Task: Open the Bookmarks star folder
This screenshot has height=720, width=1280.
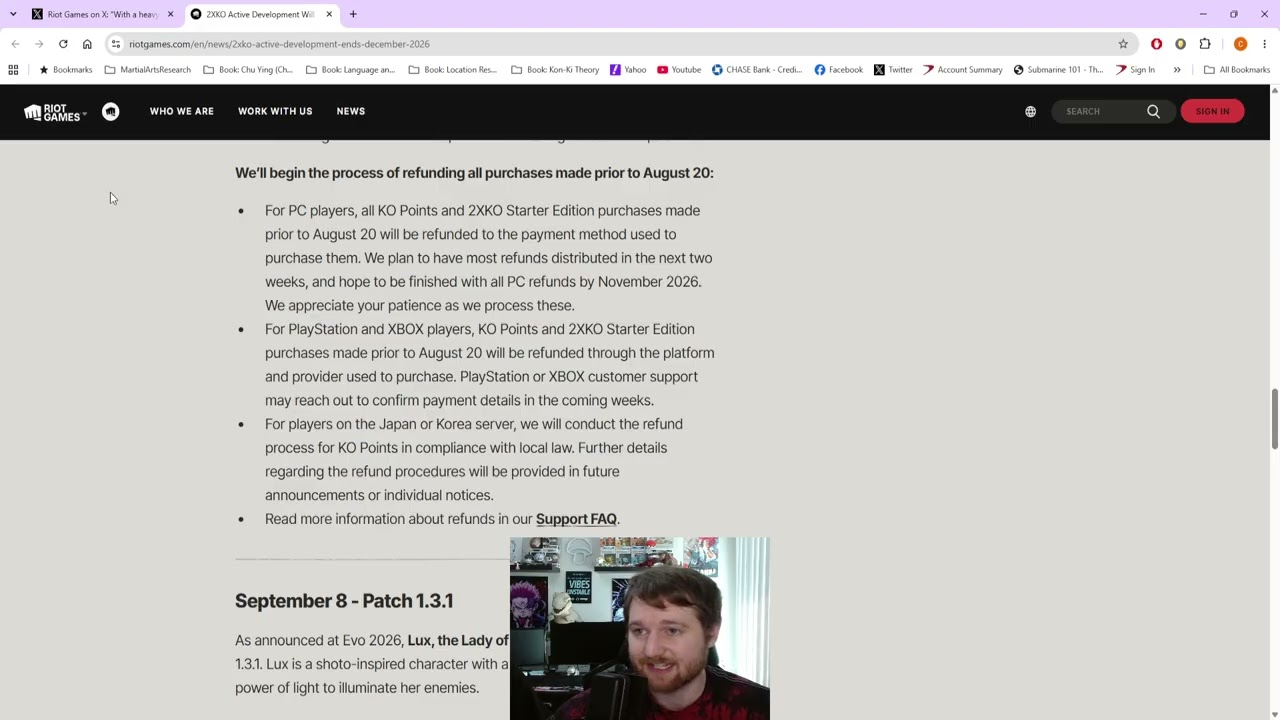Action: pyautogui.click(x=65, y=70)
